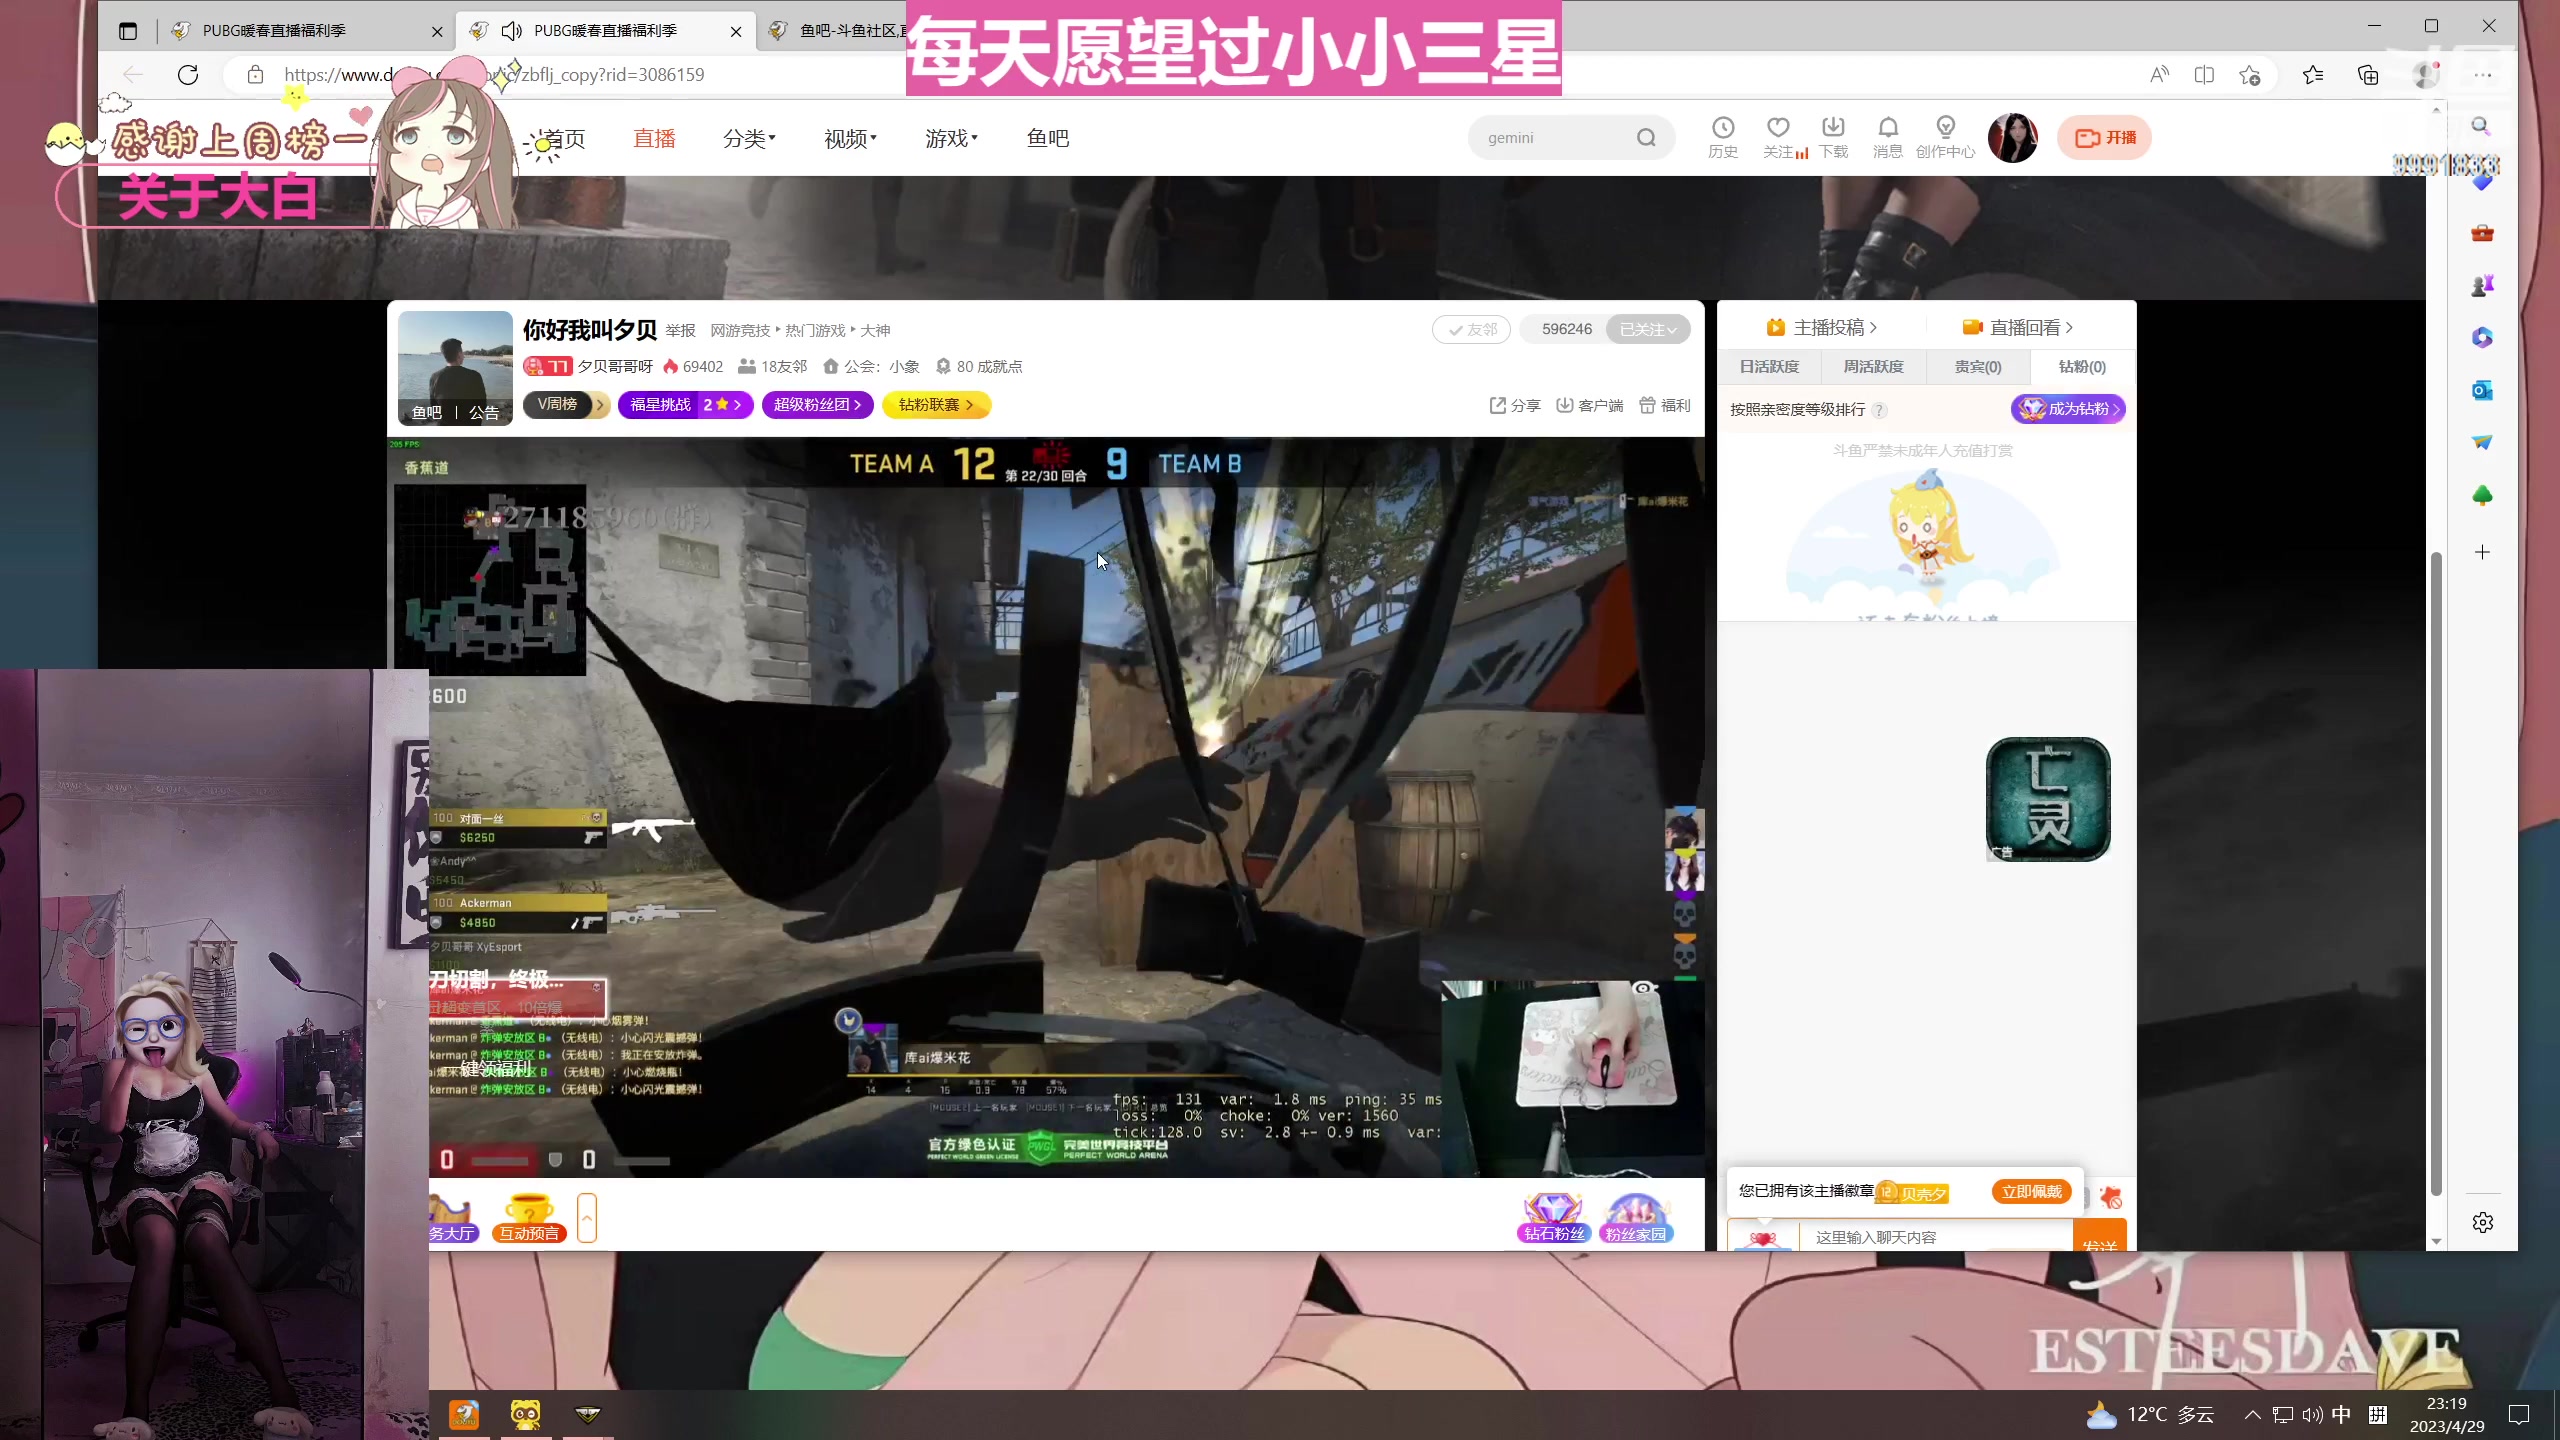Click 福利 gift benefits link
Viewport: 2560px width, 1440px height.
pos(1665,405)
